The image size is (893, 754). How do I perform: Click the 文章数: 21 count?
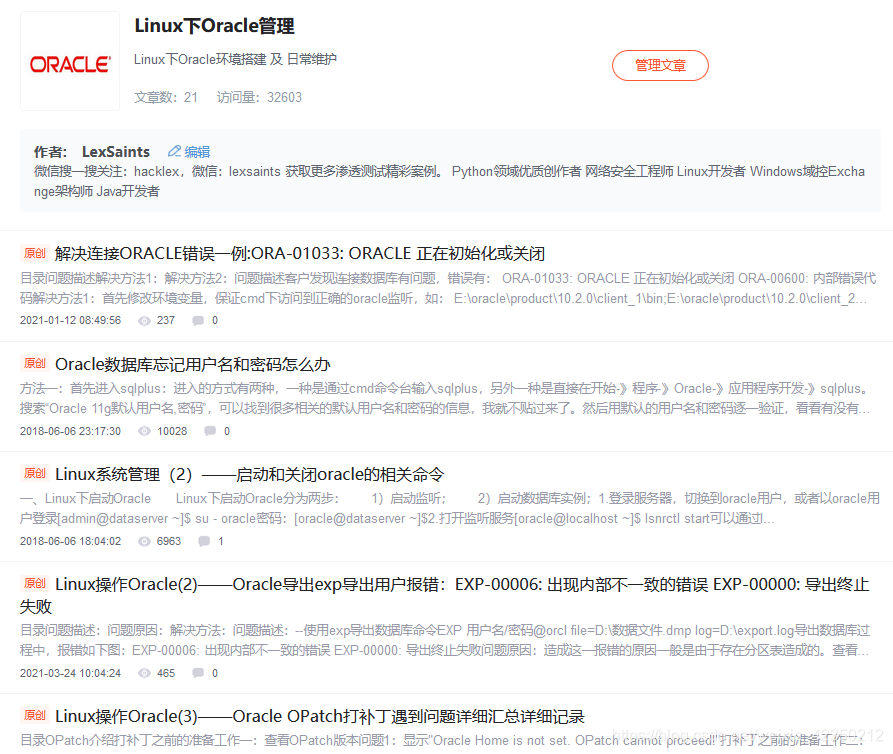(166, 97)
